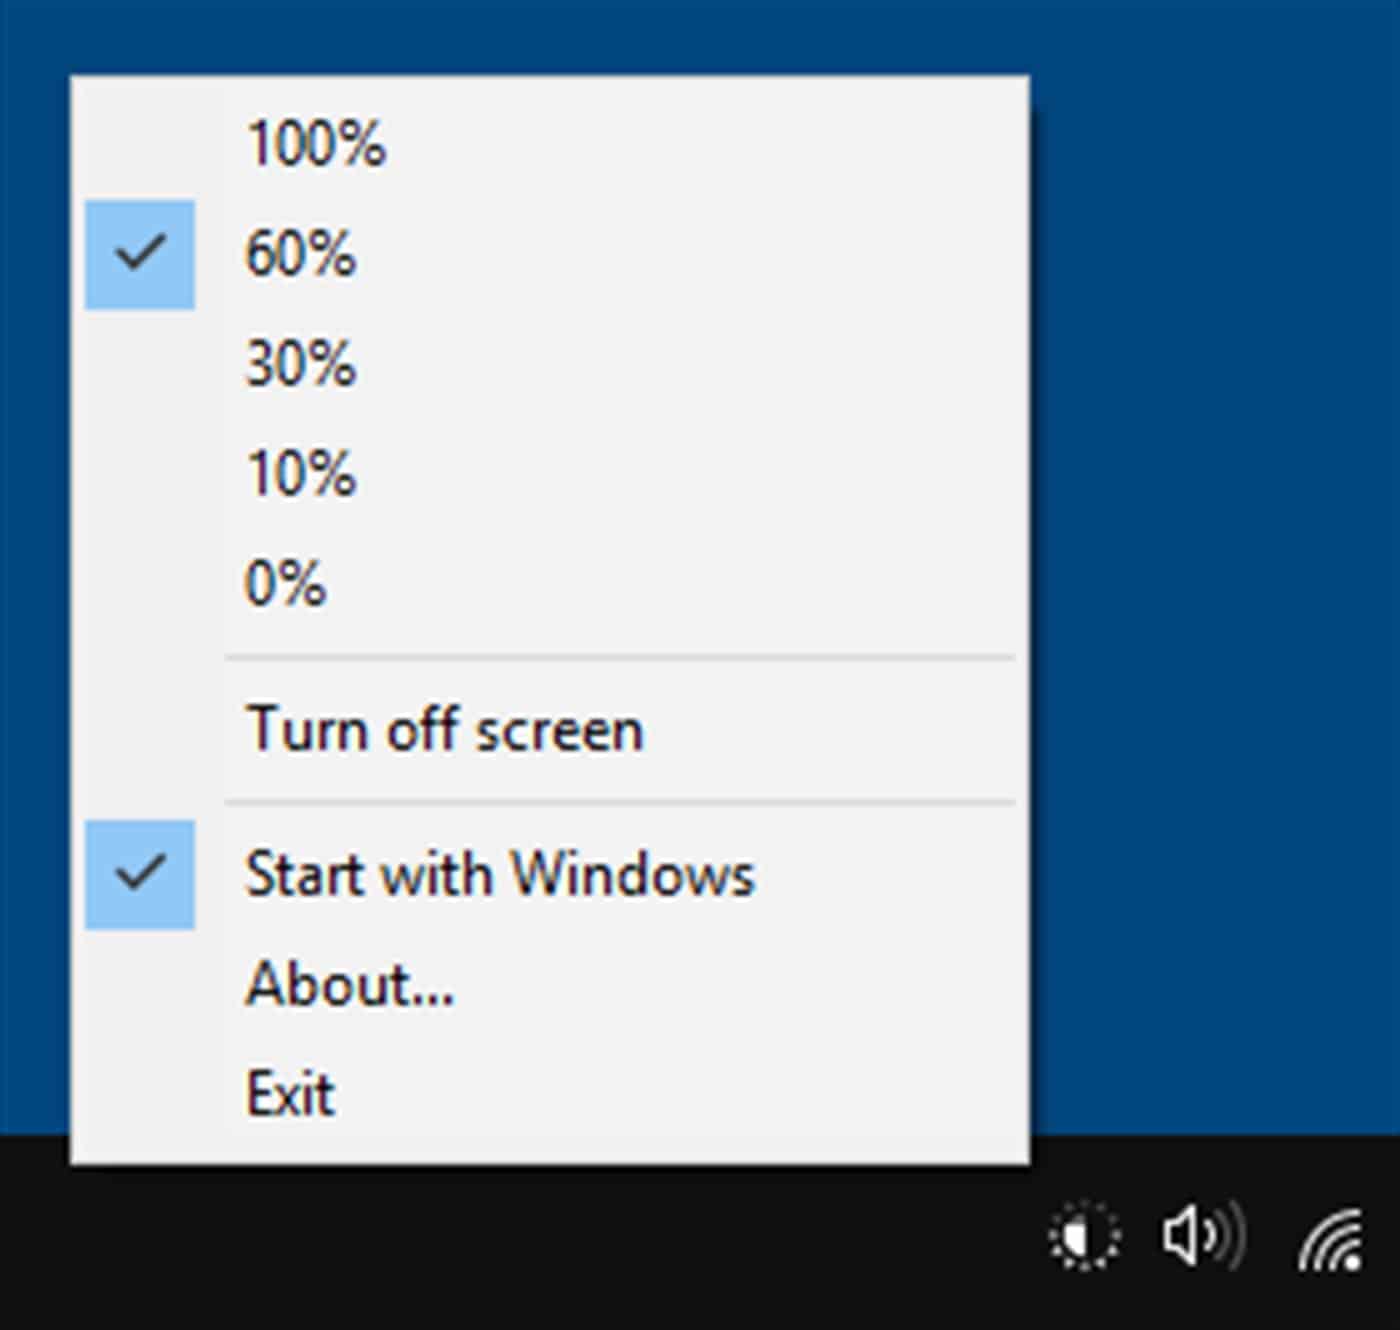This screenshot has width=1400, height=1330.
Task: Select 0% brightness
Action: [286, 583]
